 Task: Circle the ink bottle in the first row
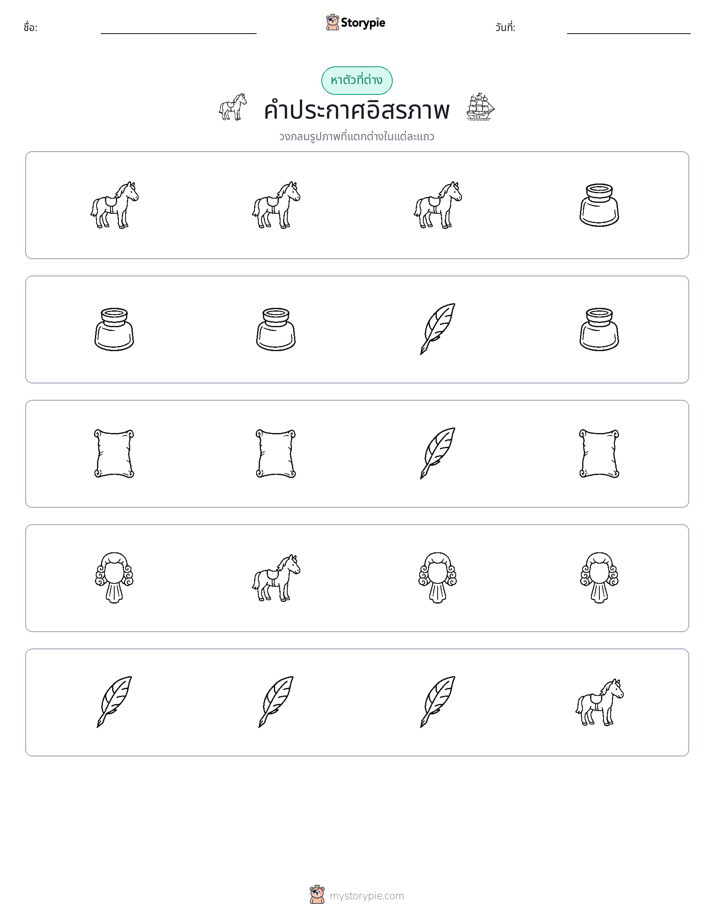coord(599,205)
